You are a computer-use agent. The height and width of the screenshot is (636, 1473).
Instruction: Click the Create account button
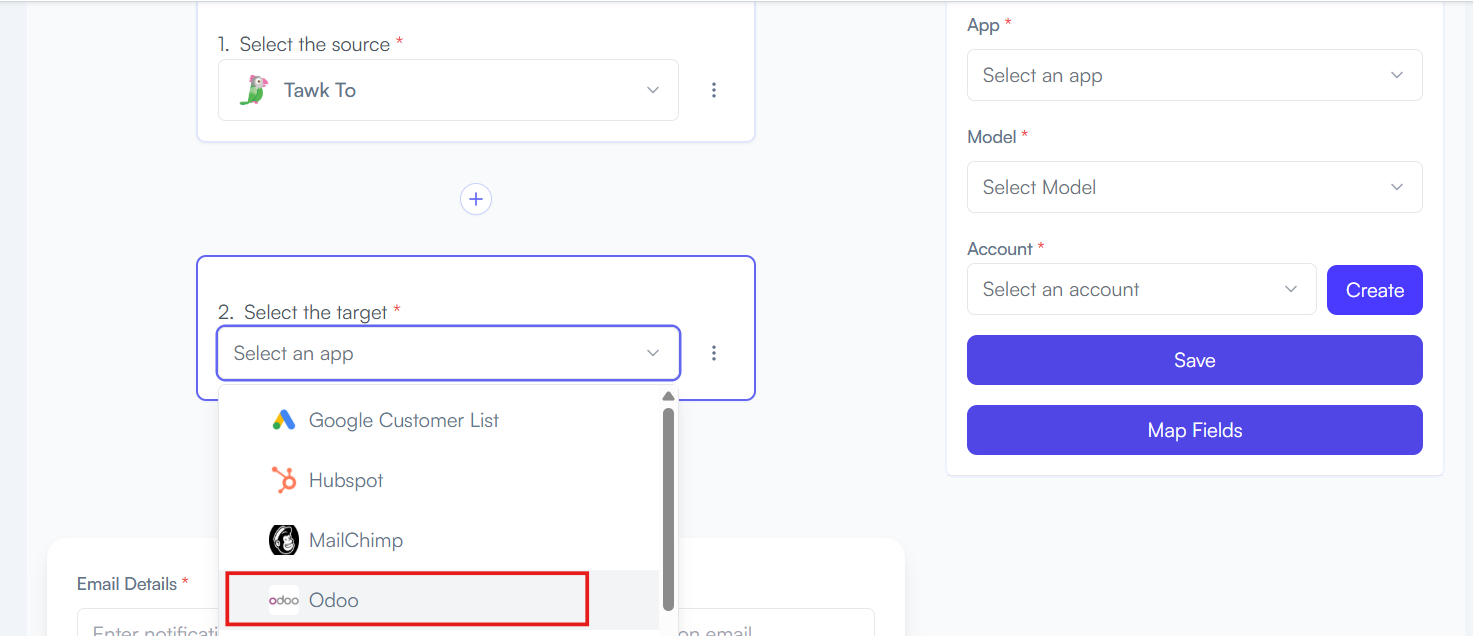click(x=1375, y=290)
